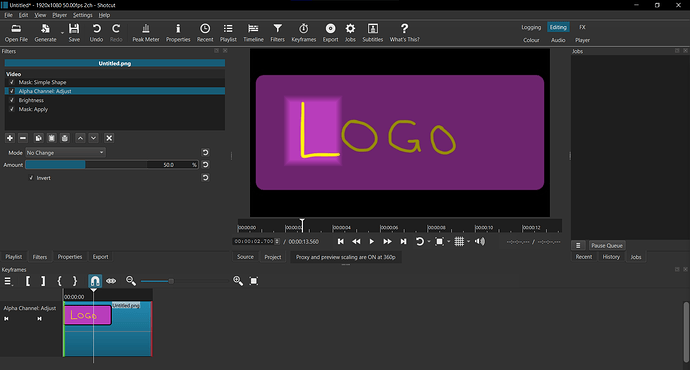Screen dimensions: 690x370
Task: Switch to the FX layout
Action: point(582,27)
